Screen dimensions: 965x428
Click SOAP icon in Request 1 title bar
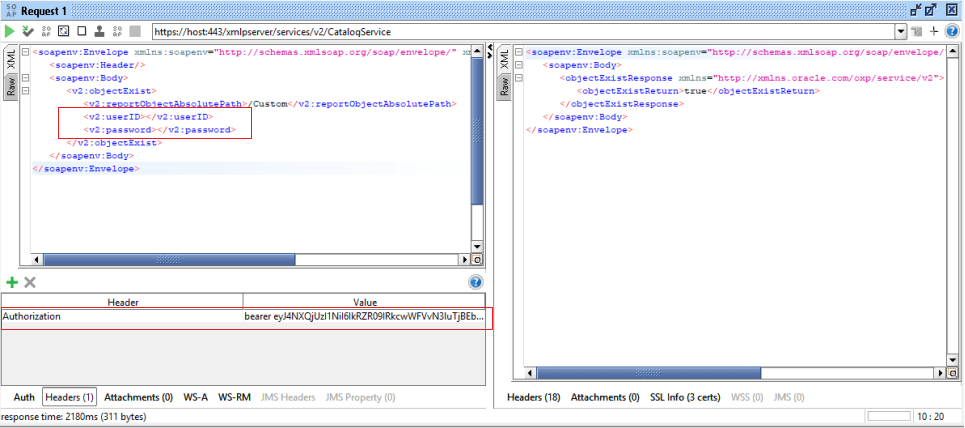pyautogui.click(x=11, y=10)
